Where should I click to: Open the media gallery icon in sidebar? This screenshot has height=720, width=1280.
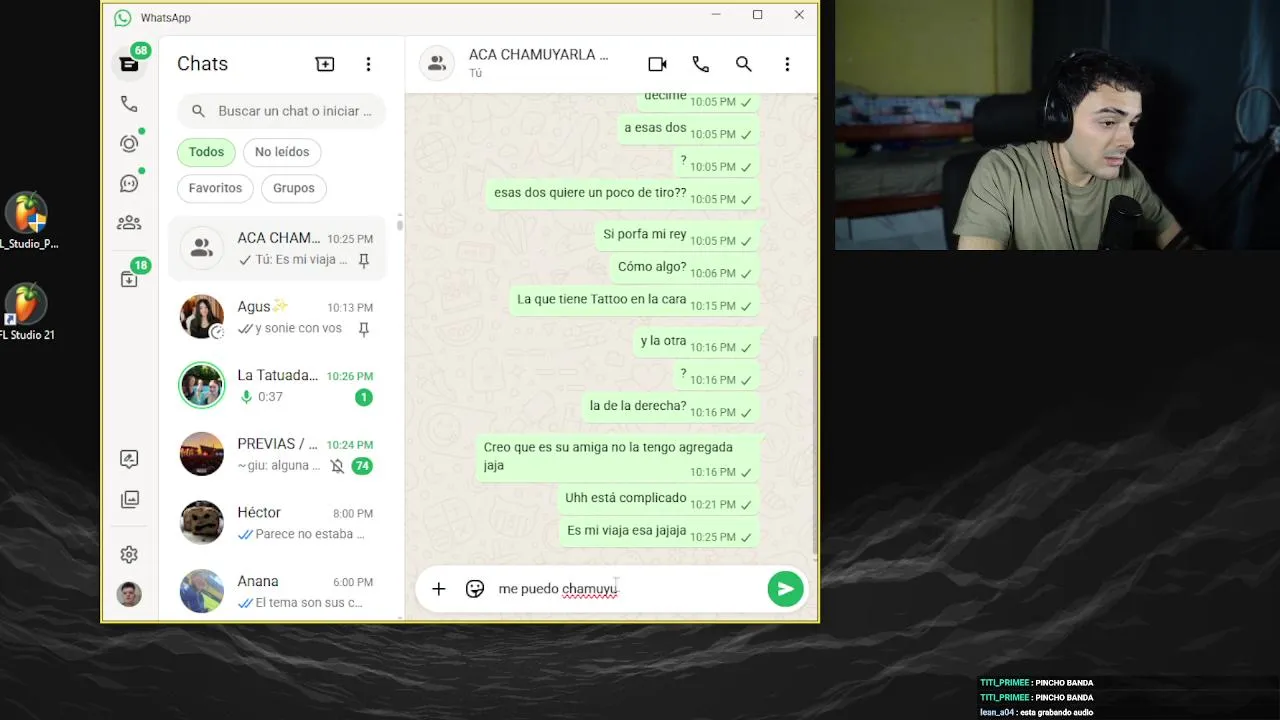click(129, 499)
